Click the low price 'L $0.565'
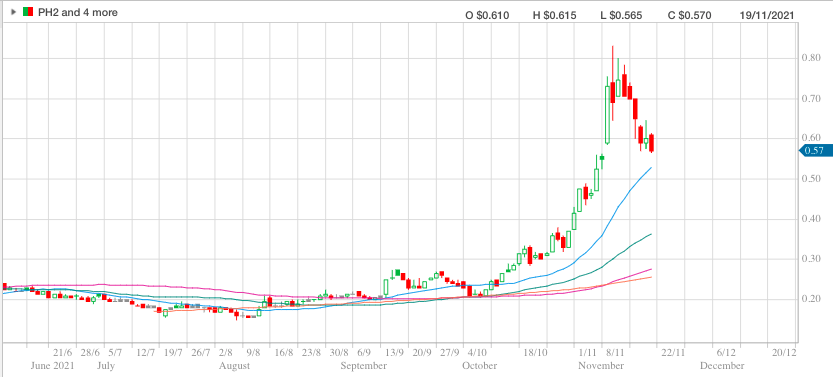833x377 pixels. click(x=621, y=15)
